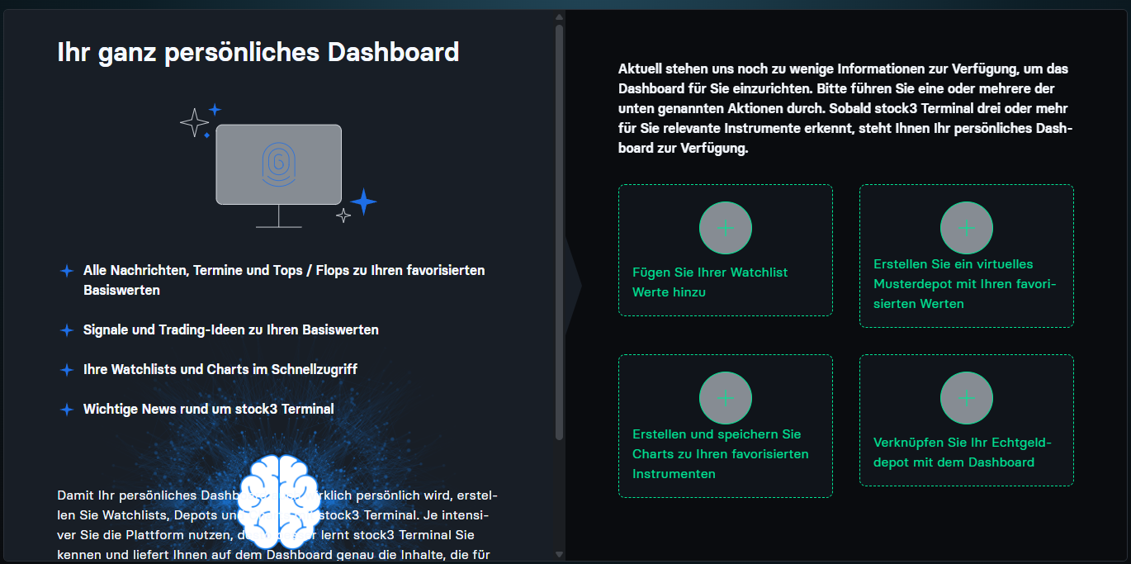Click the white brain icon
The height and width of the screenshot is (564, 1131).
tap(278, 501)
